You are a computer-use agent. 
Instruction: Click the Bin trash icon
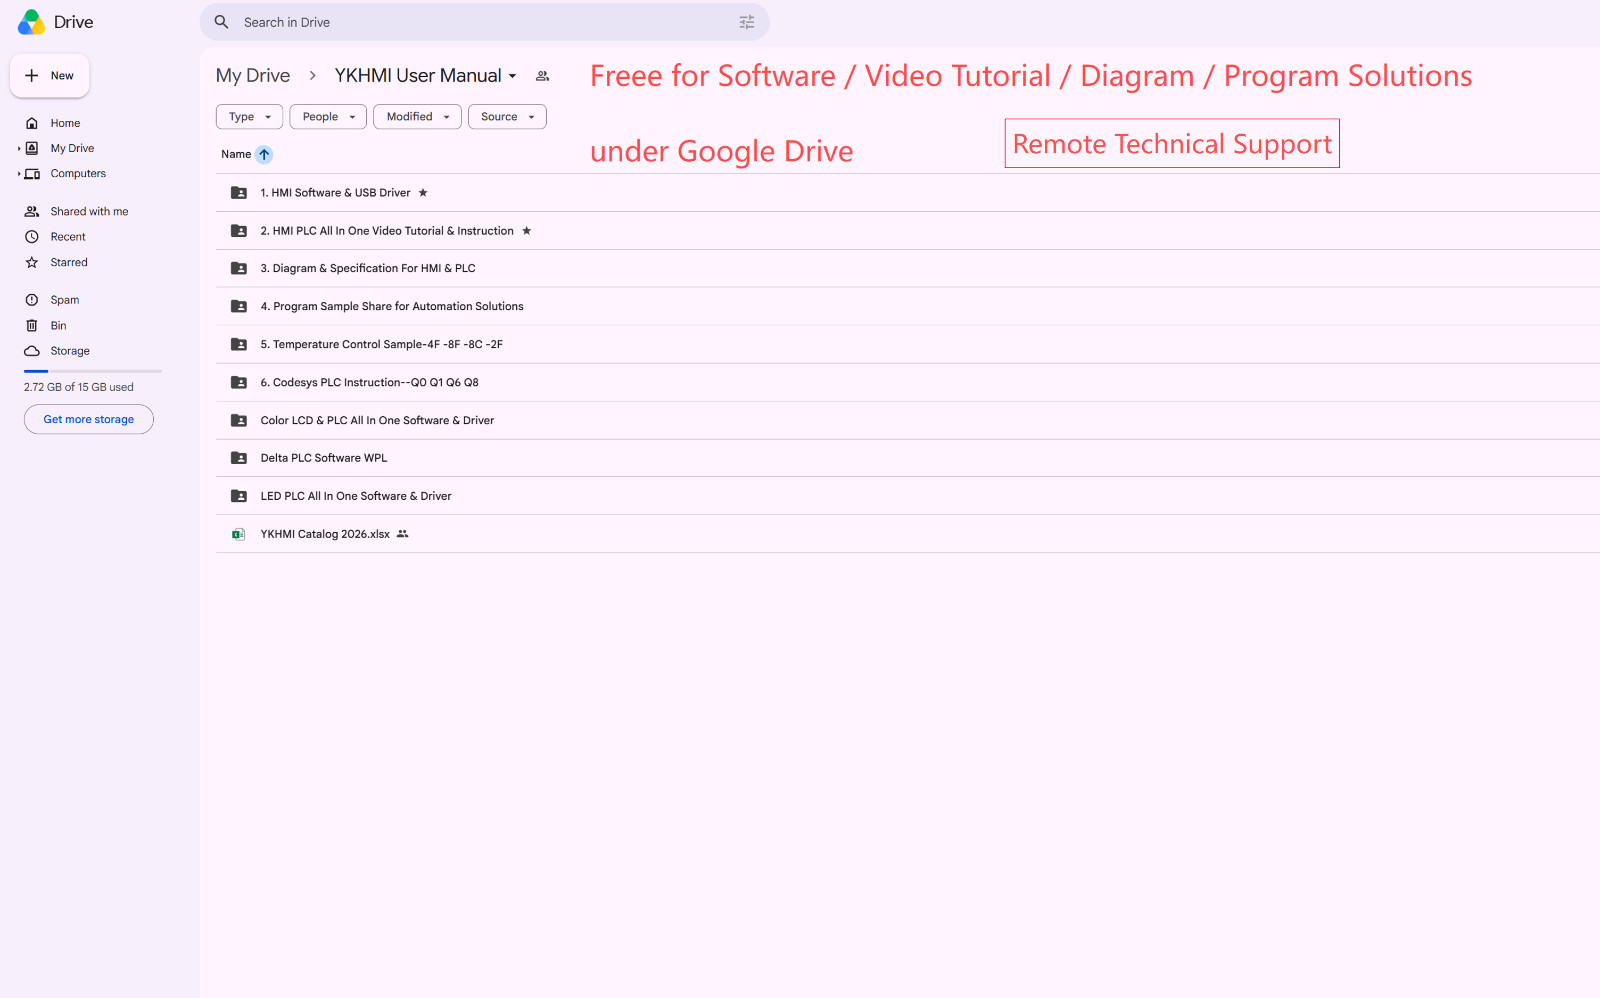tap(32, 326)
